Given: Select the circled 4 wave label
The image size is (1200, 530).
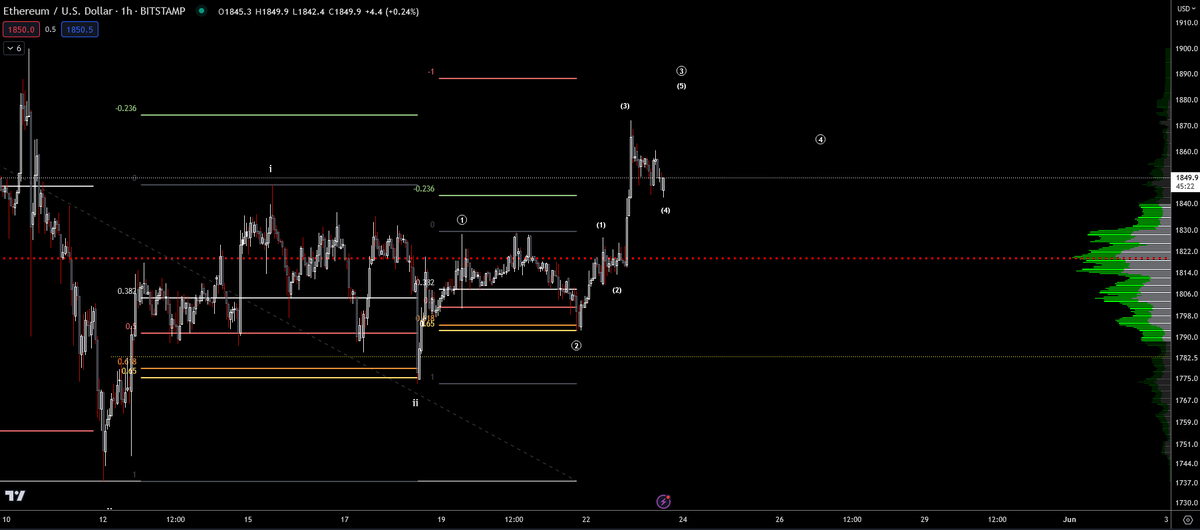Looking at the screenshot, I should click(820, 140).
